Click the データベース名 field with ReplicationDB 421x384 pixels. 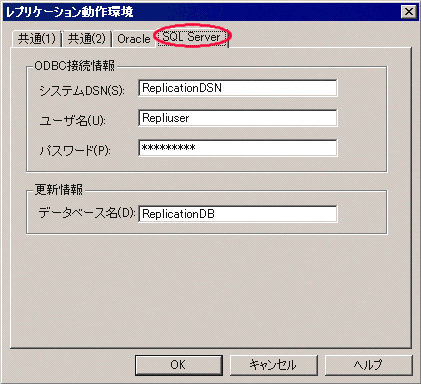(238, 214)
